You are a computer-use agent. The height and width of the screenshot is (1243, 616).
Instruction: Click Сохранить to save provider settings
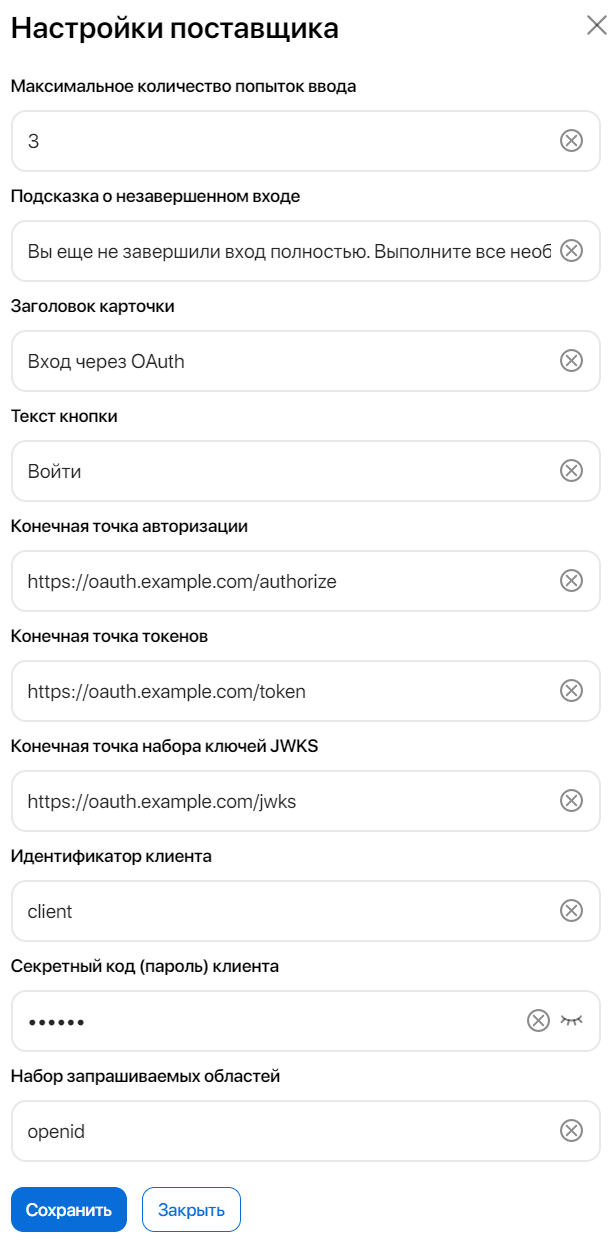pos(67,1209)
